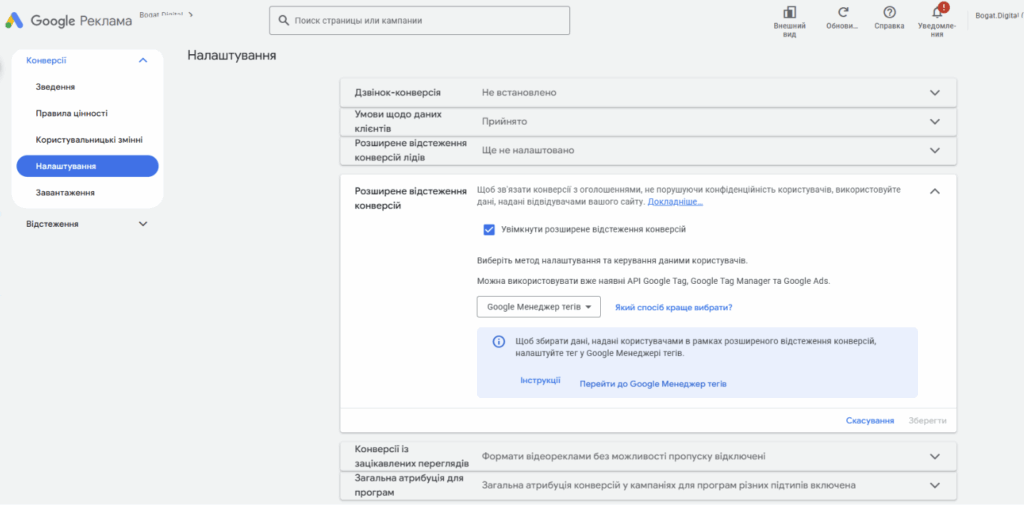Expand Розширене відстеження конверсій лідів row
Screen dimensions: 1024x505
point(935,150)
